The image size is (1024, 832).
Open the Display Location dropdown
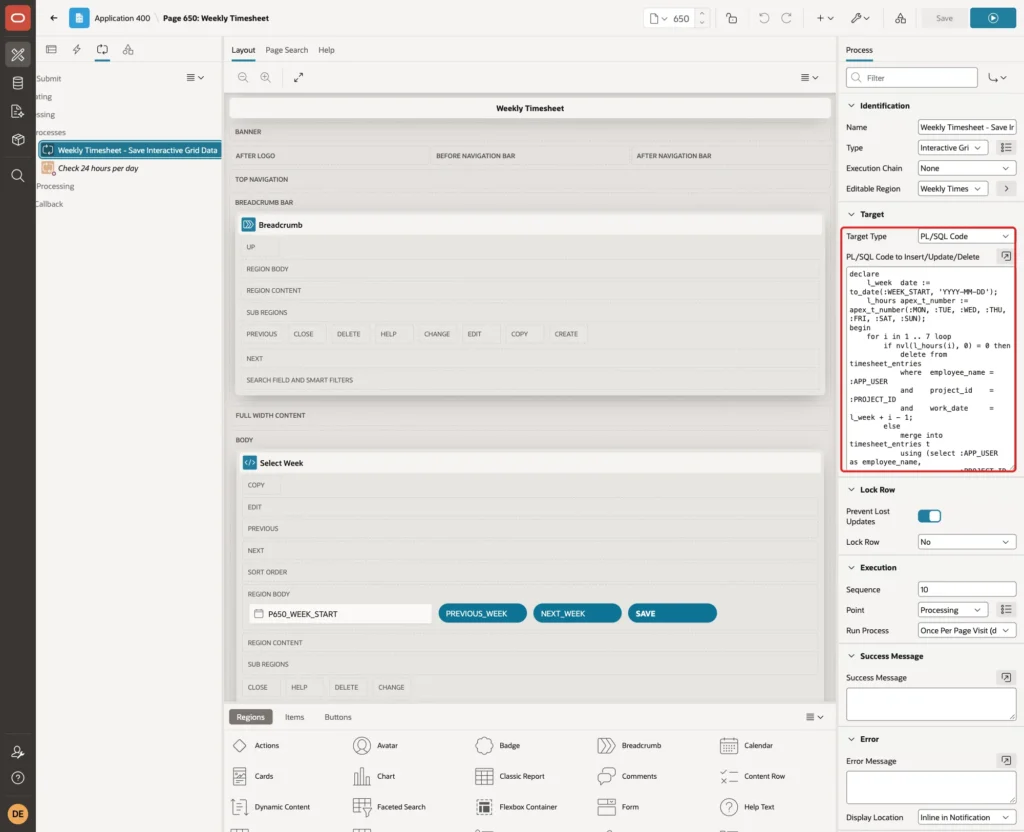(967, 818)
